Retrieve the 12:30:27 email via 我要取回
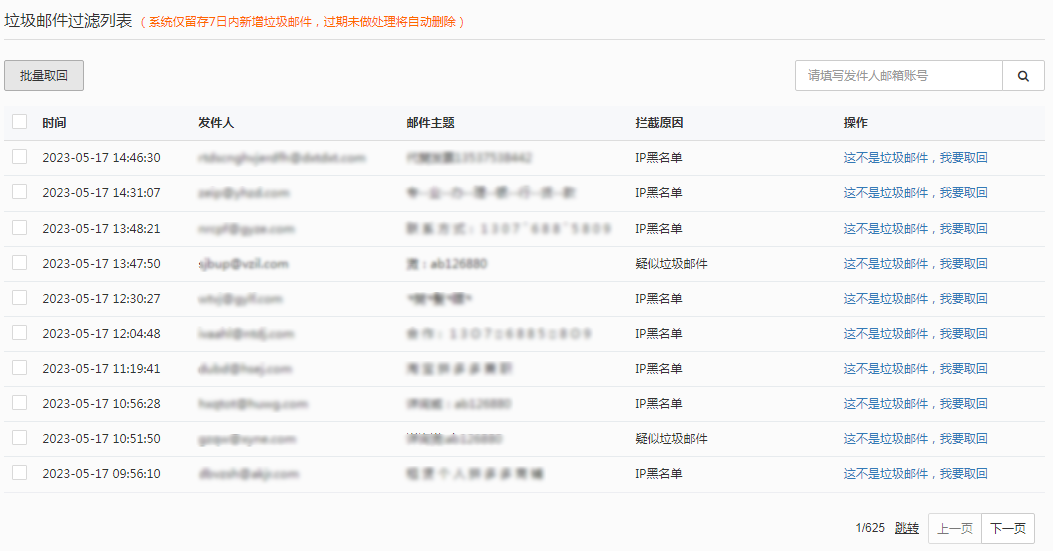 (x=964, y=298)
